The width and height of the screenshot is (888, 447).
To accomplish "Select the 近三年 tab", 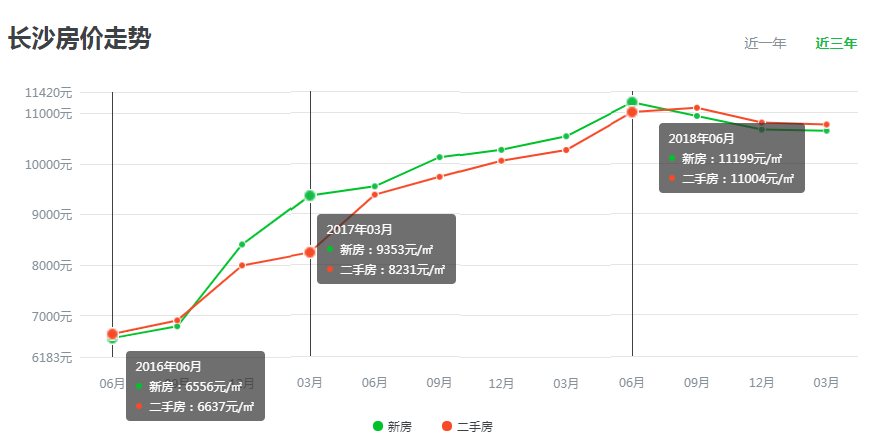I will [x=836, y=43].
